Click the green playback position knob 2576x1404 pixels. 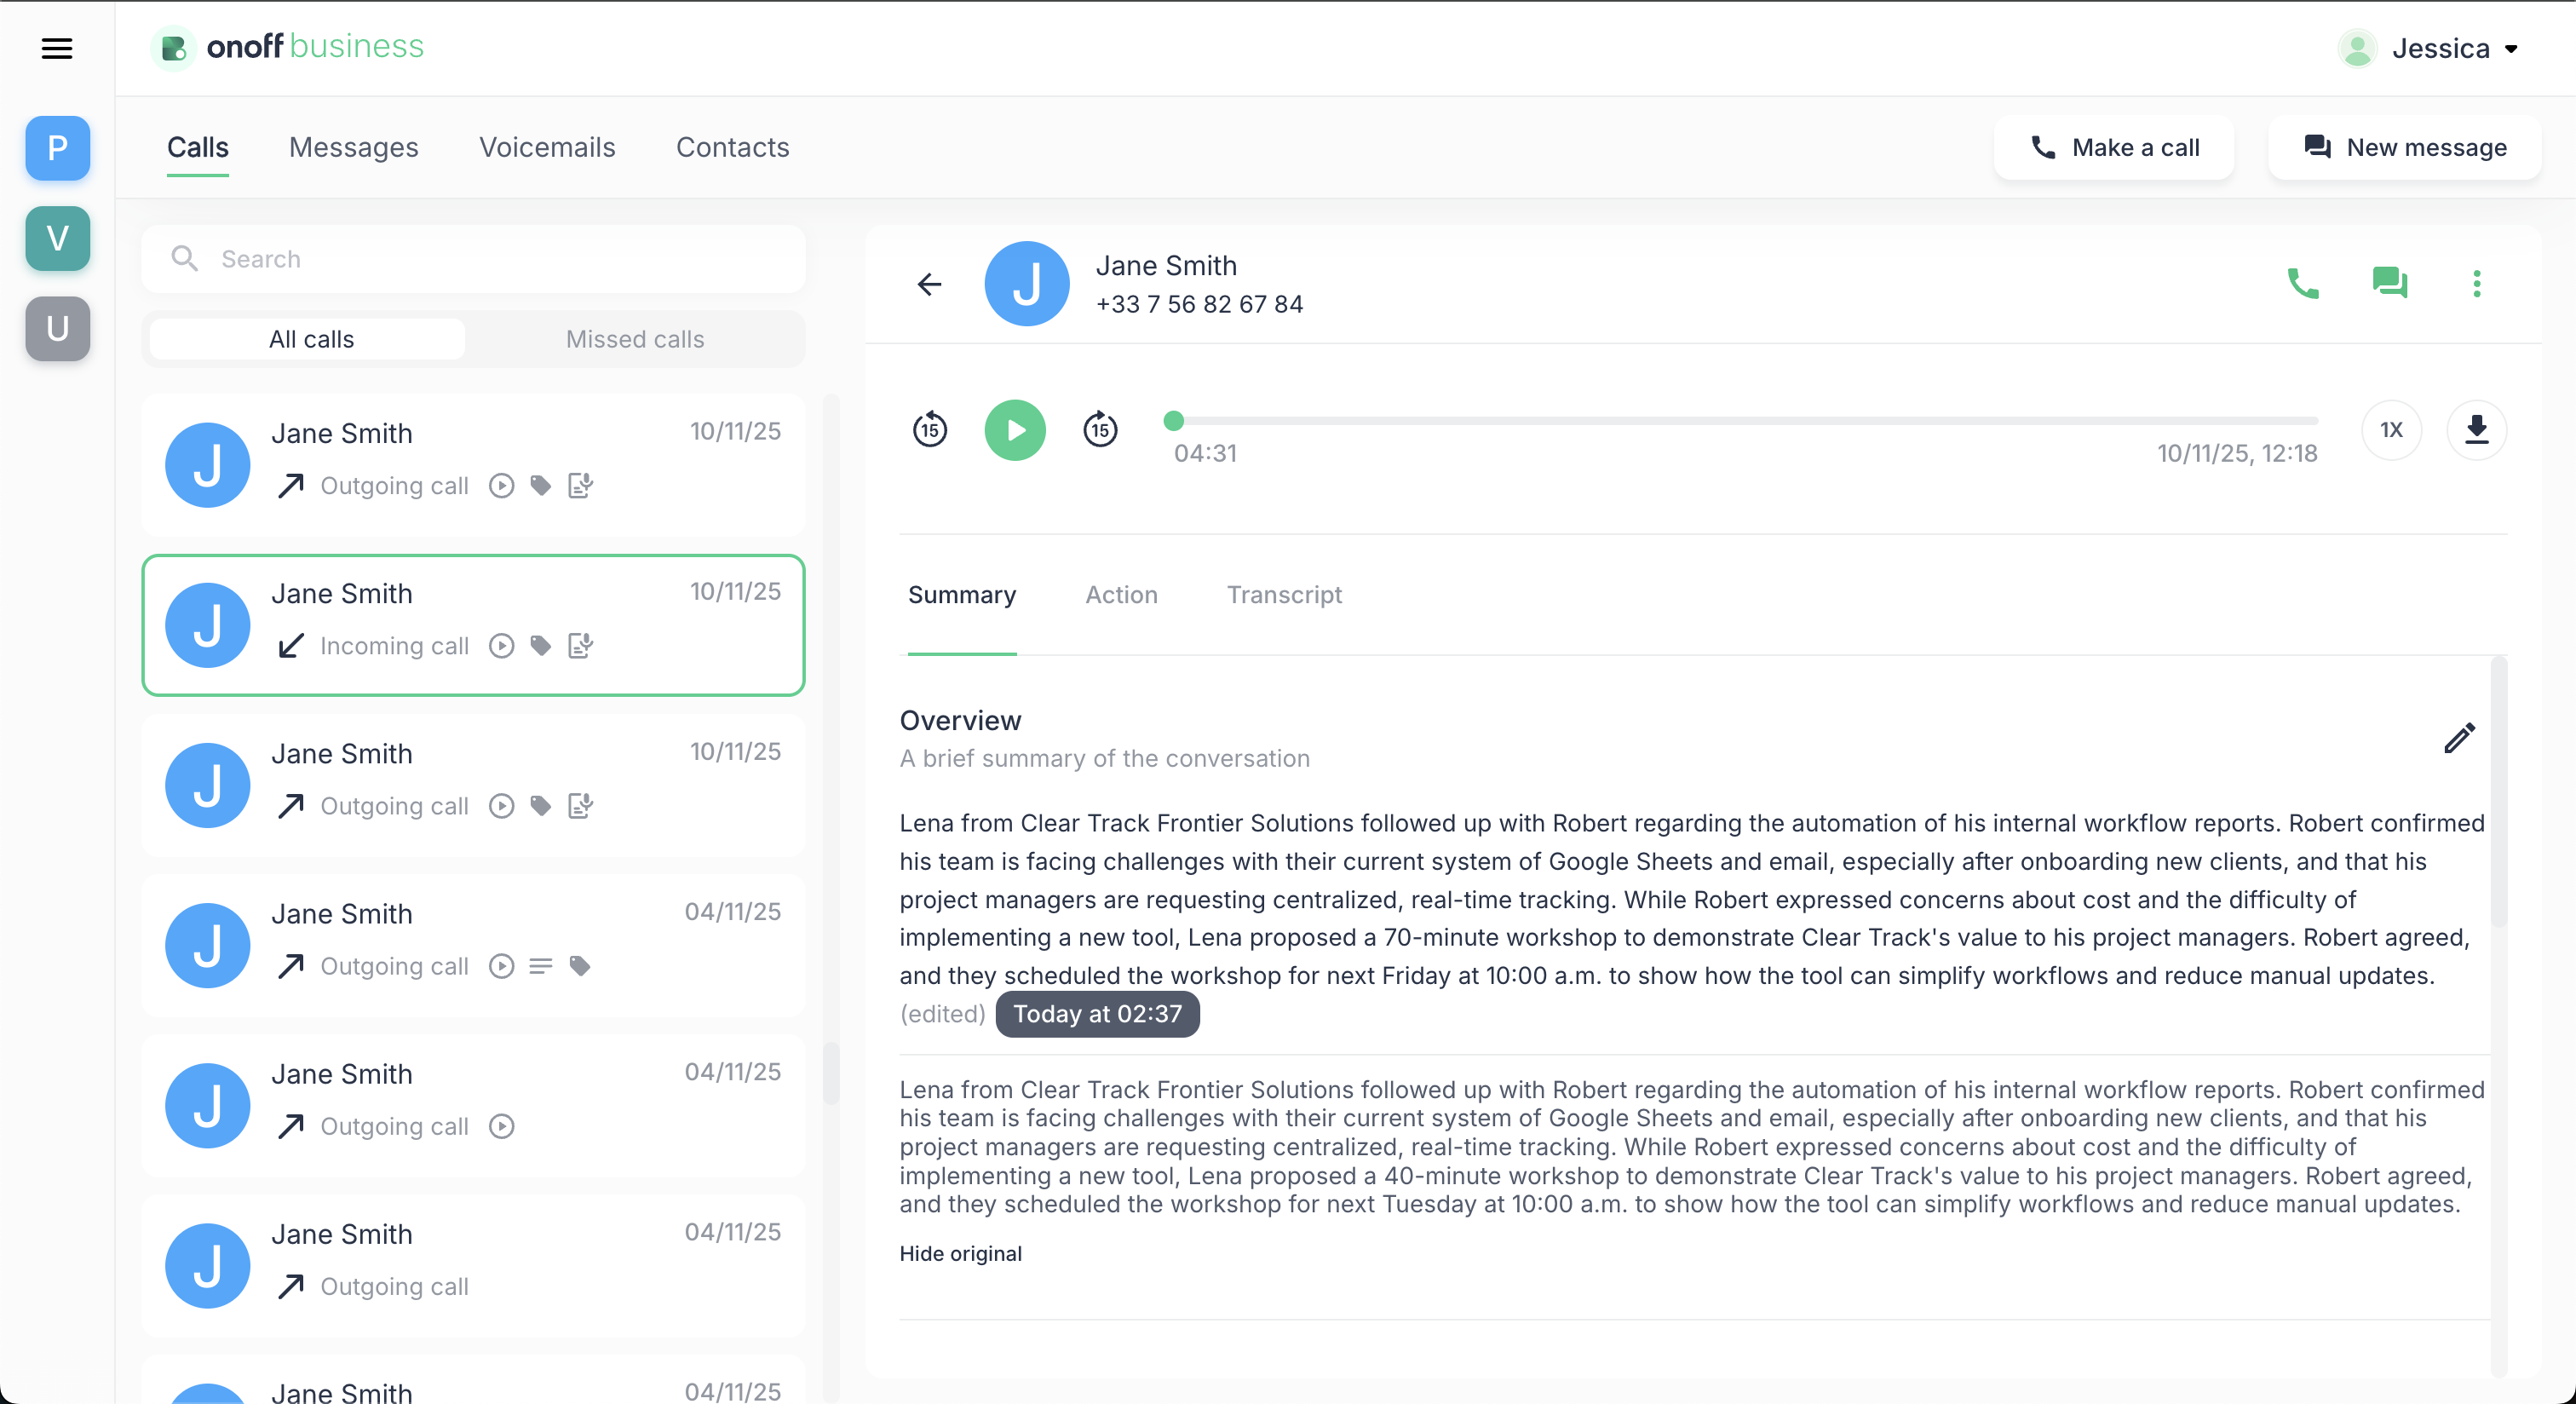[1174, 421]
